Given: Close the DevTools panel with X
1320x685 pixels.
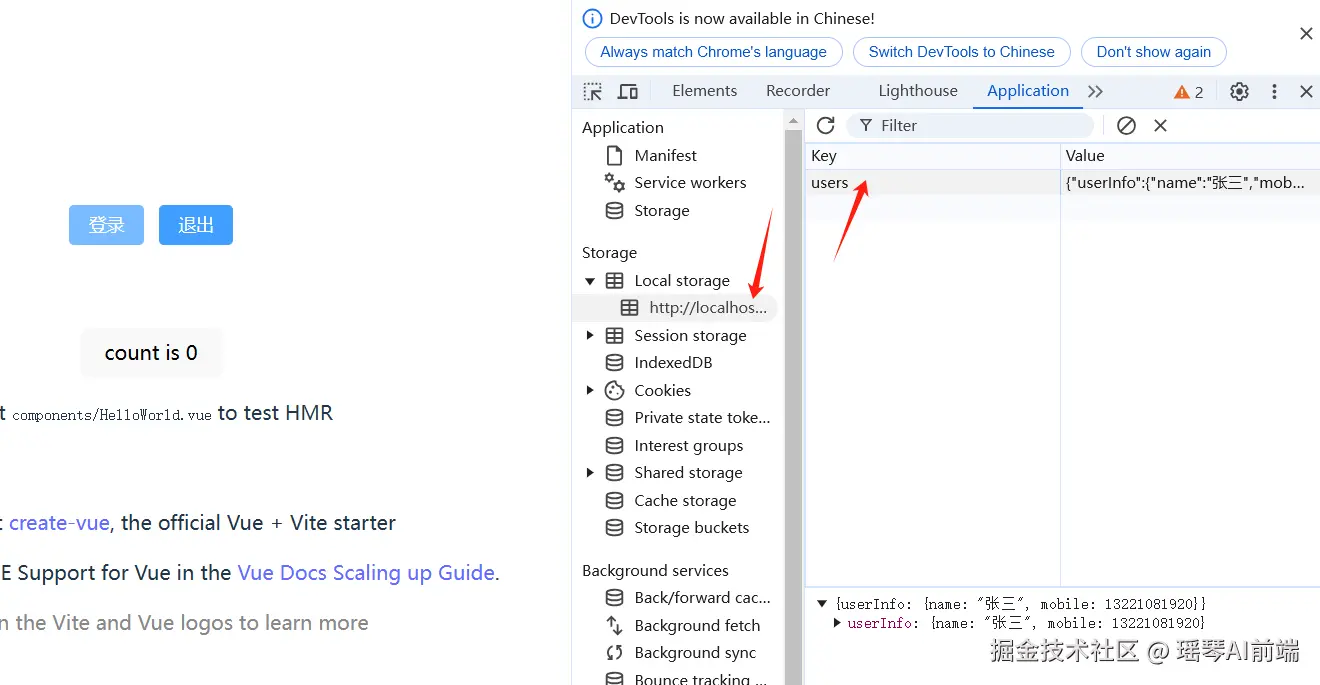Looking at the screenshot, I should tap(1306, 91).
